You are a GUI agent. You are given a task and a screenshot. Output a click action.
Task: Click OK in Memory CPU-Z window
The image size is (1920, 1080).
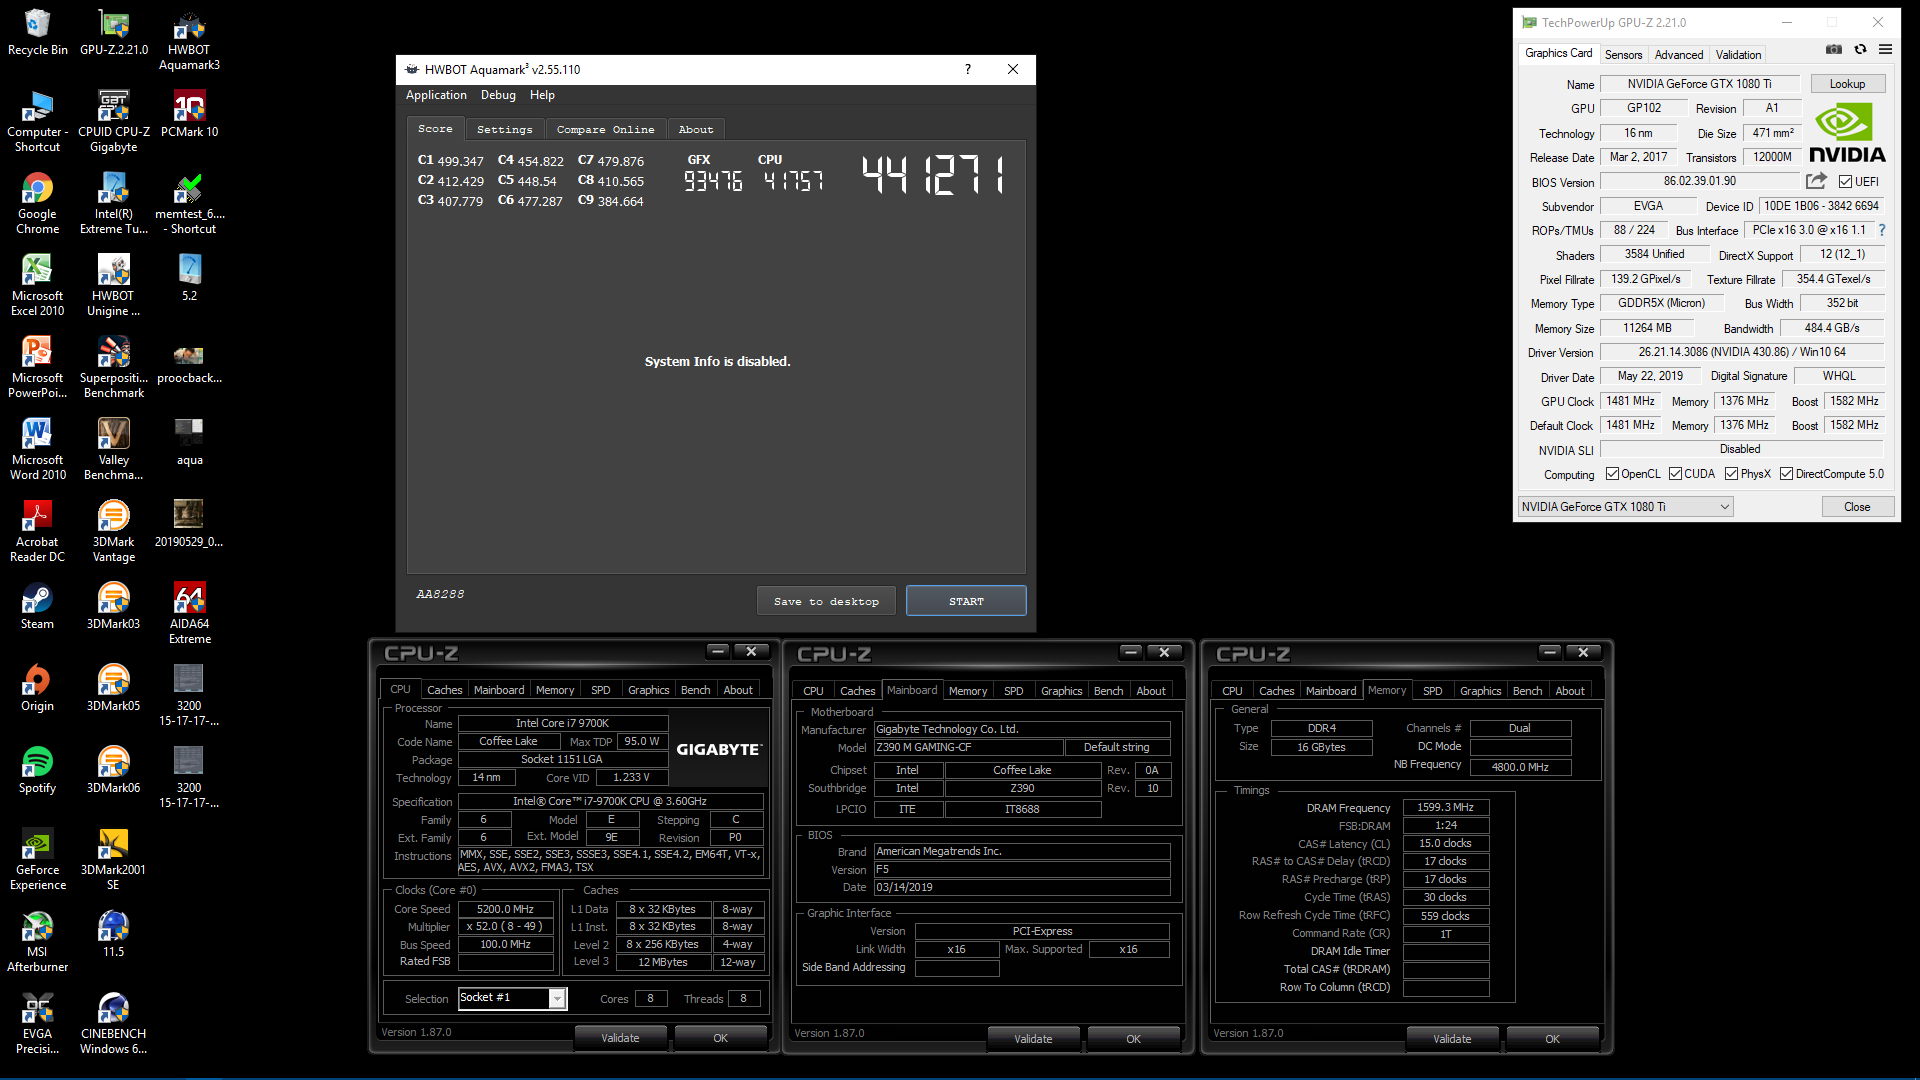tap(1552, 1039)
